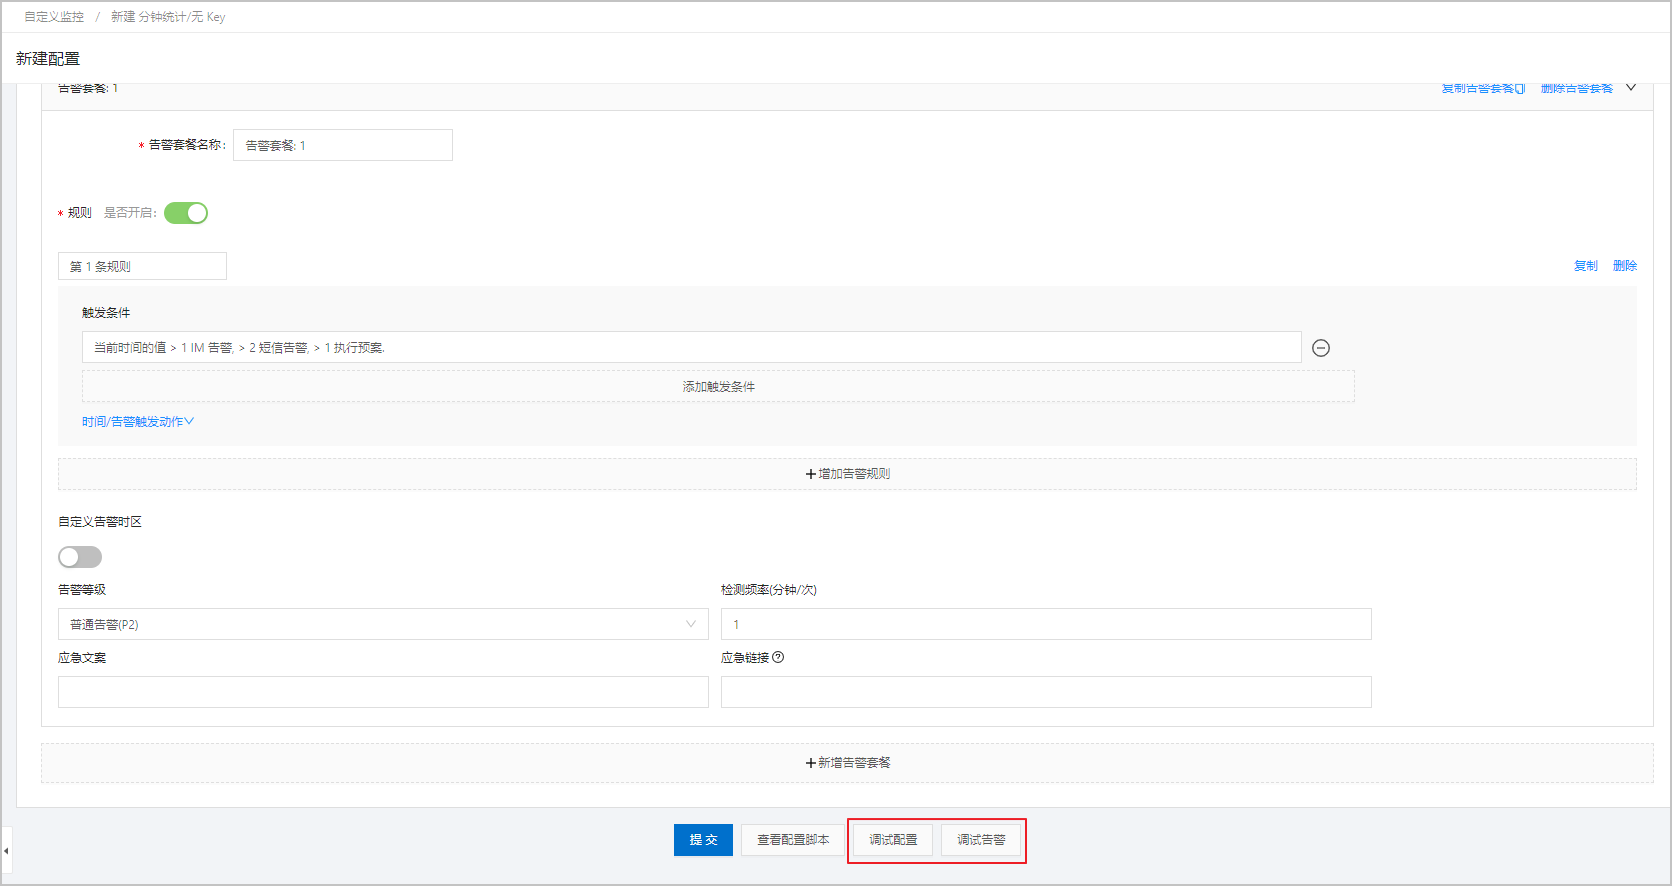1672x886 pixels.
Task: Open 告警等级 dropdown 普通告警(P2)
Action: (383, 624)
